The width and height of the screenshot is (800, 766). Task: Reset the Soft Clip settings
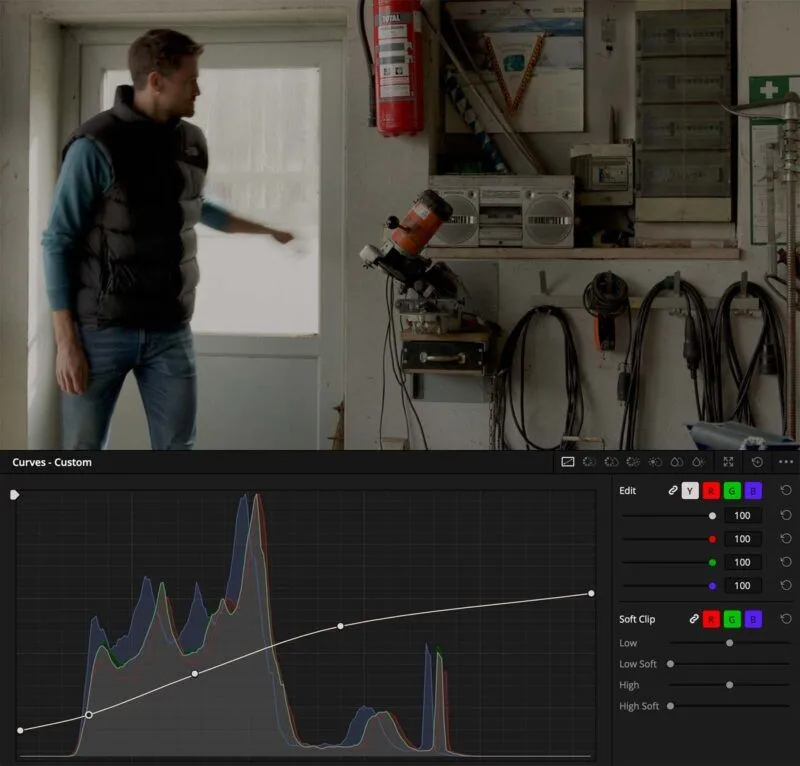point(785,620)
